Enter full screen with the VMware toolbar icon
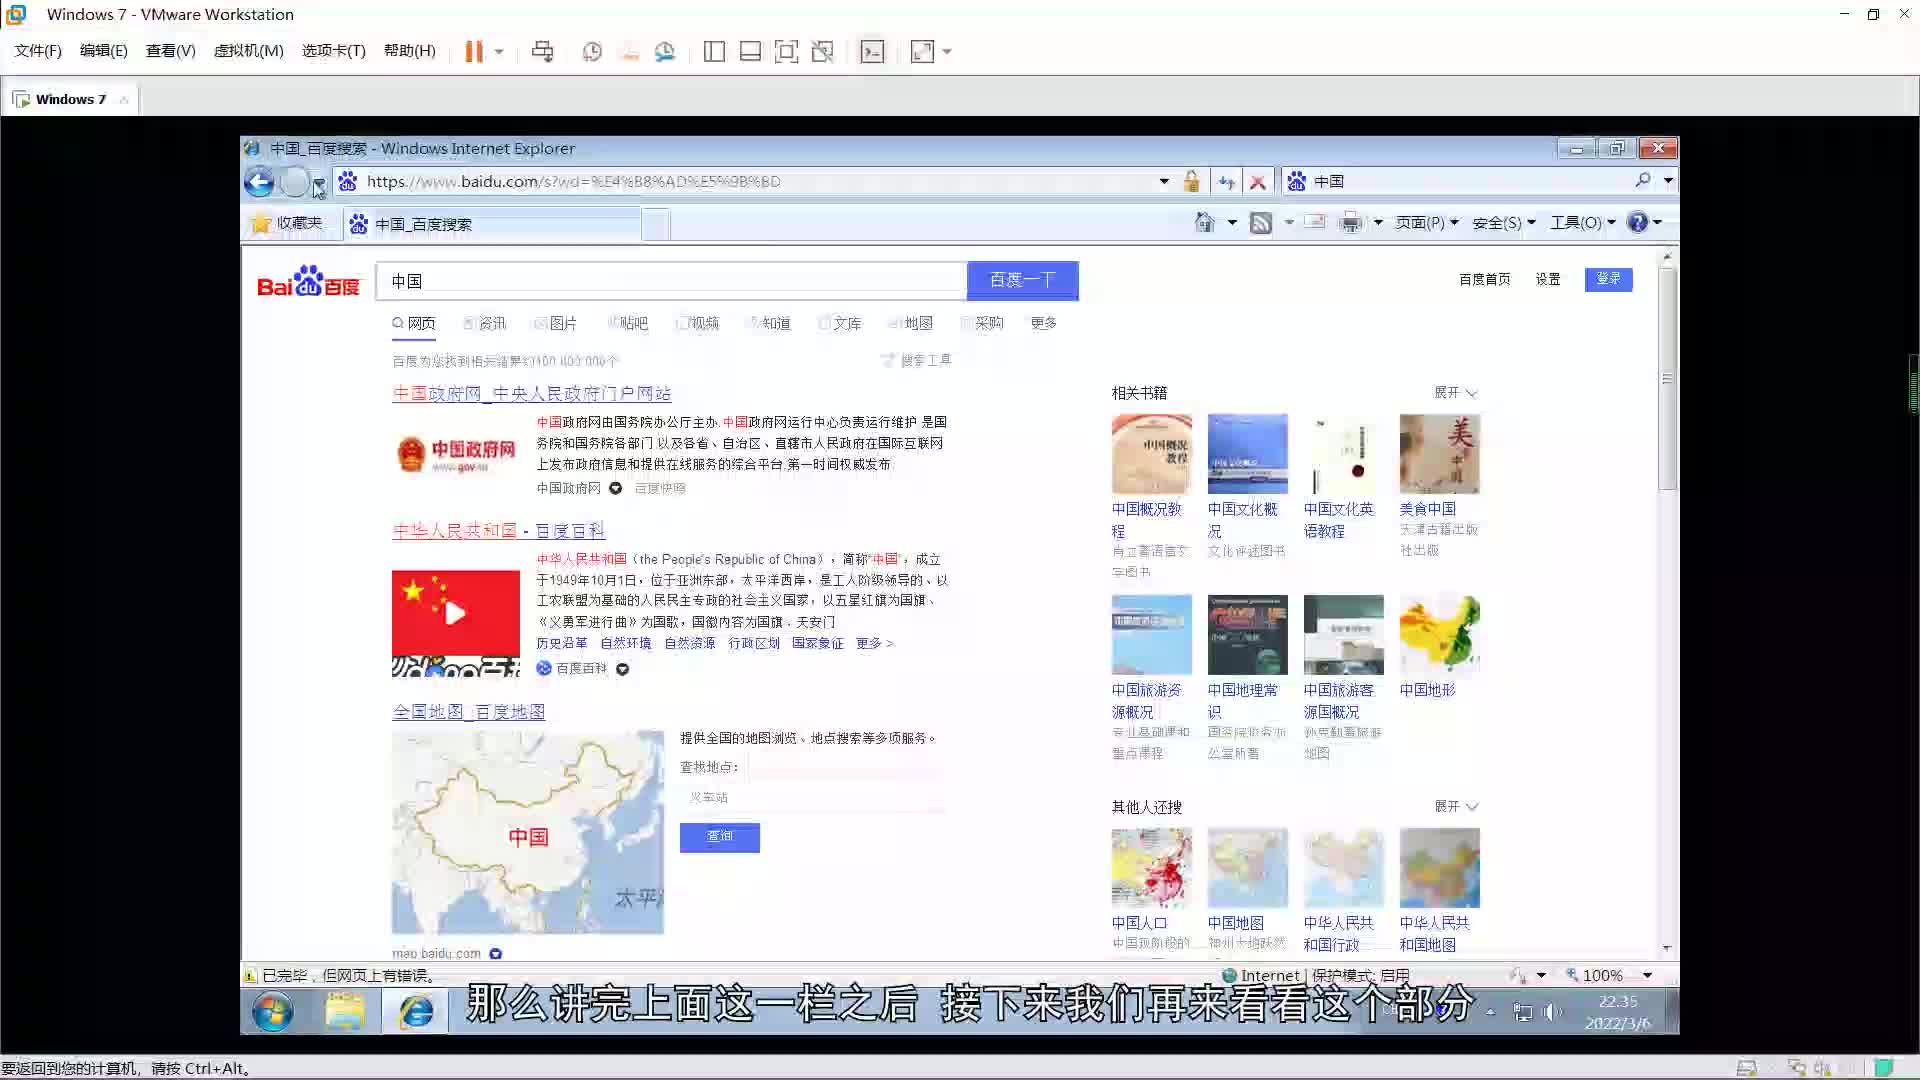Viewport: 1920px width, 1080px height. 787,52
